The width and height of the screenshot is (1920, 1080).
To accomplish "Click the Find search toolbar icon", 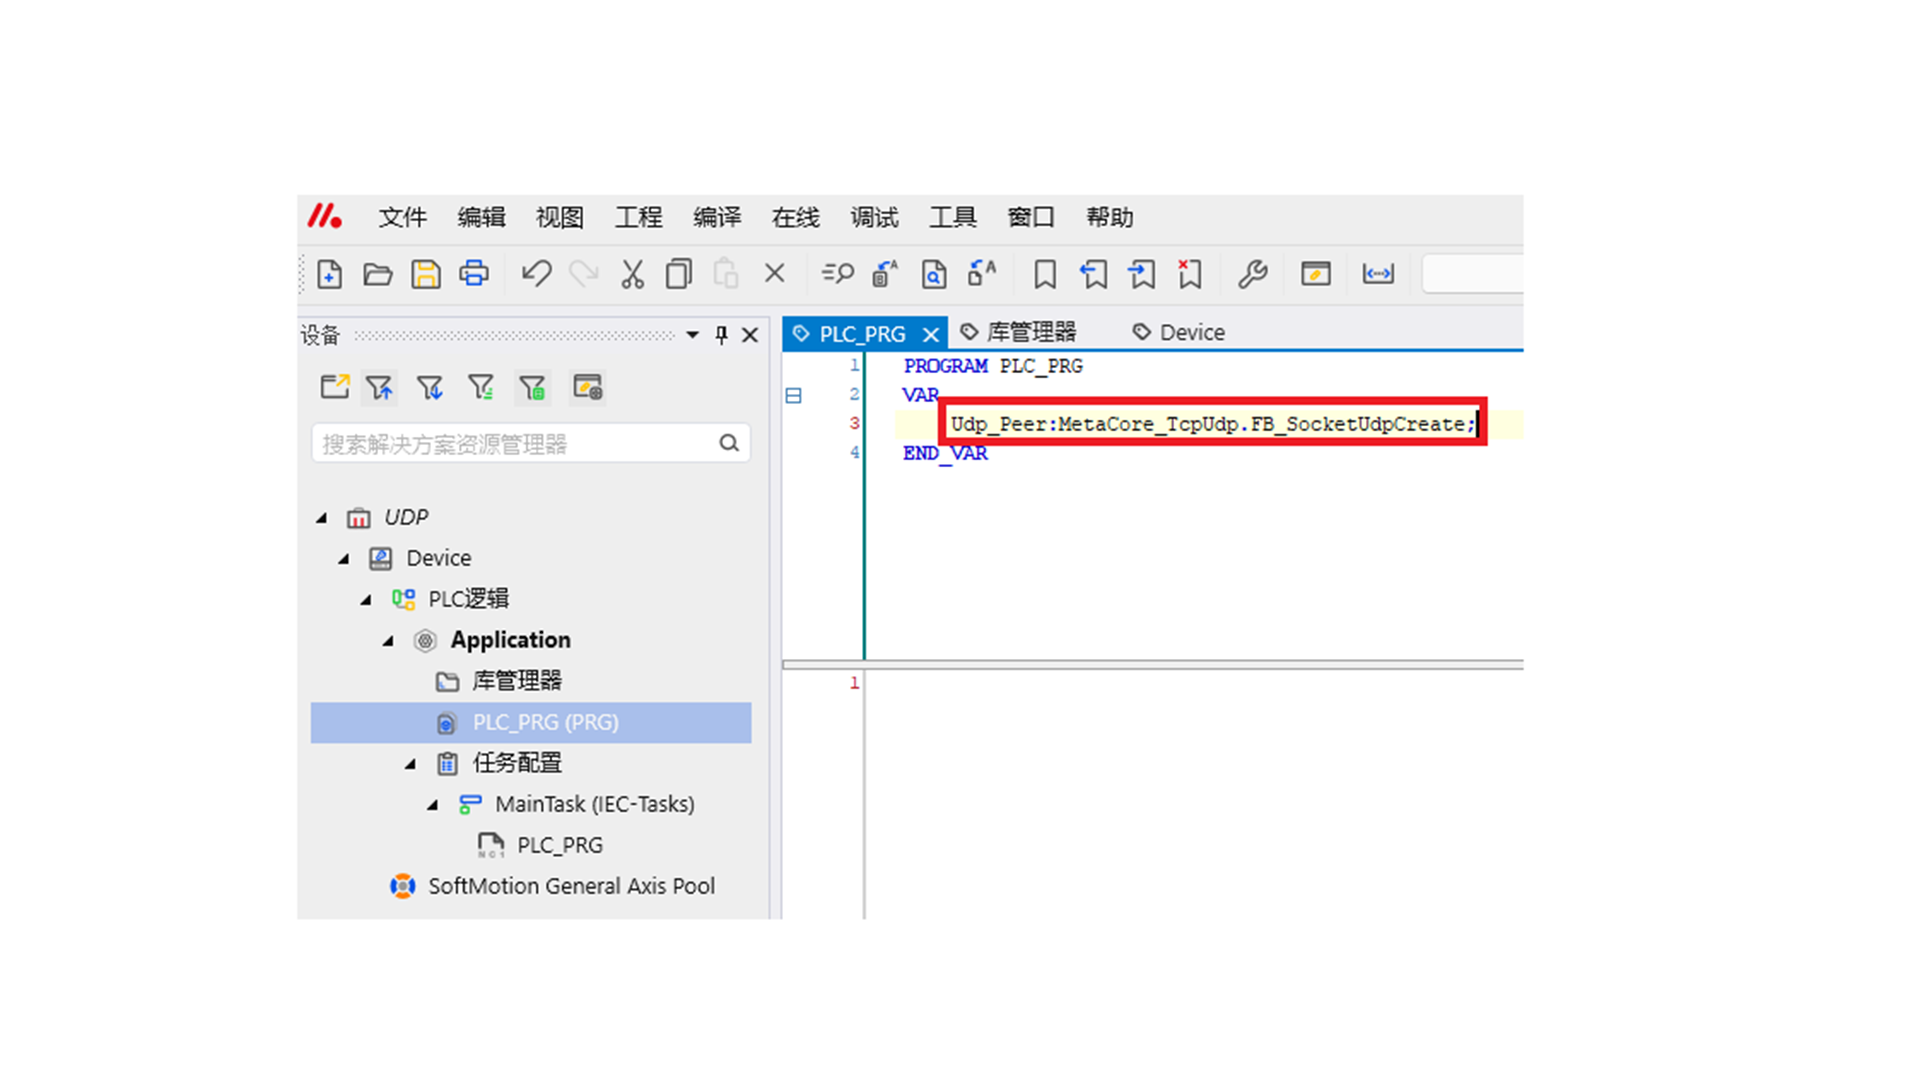I will [x=837, y=274].
